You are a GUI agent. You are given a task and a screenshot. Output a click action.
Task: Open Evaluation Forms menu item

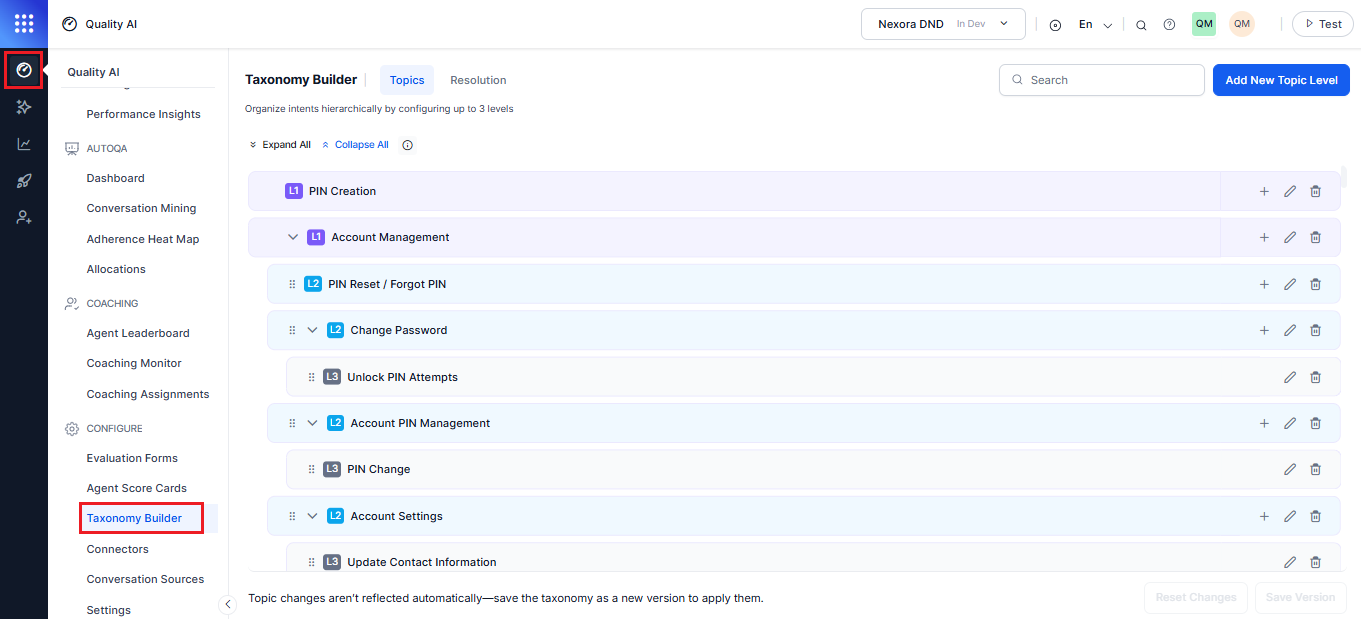[x=132, y=458]
